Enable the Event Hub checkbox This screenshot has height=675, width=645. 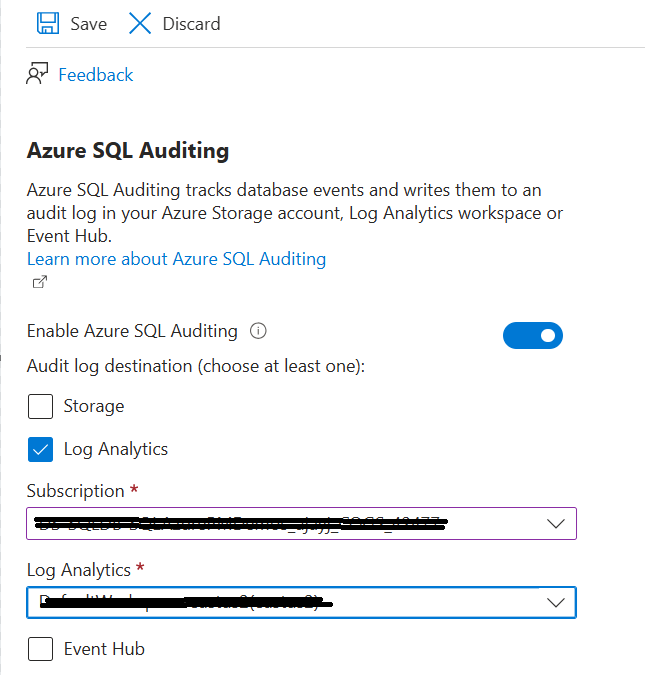(x=40, y=649)
